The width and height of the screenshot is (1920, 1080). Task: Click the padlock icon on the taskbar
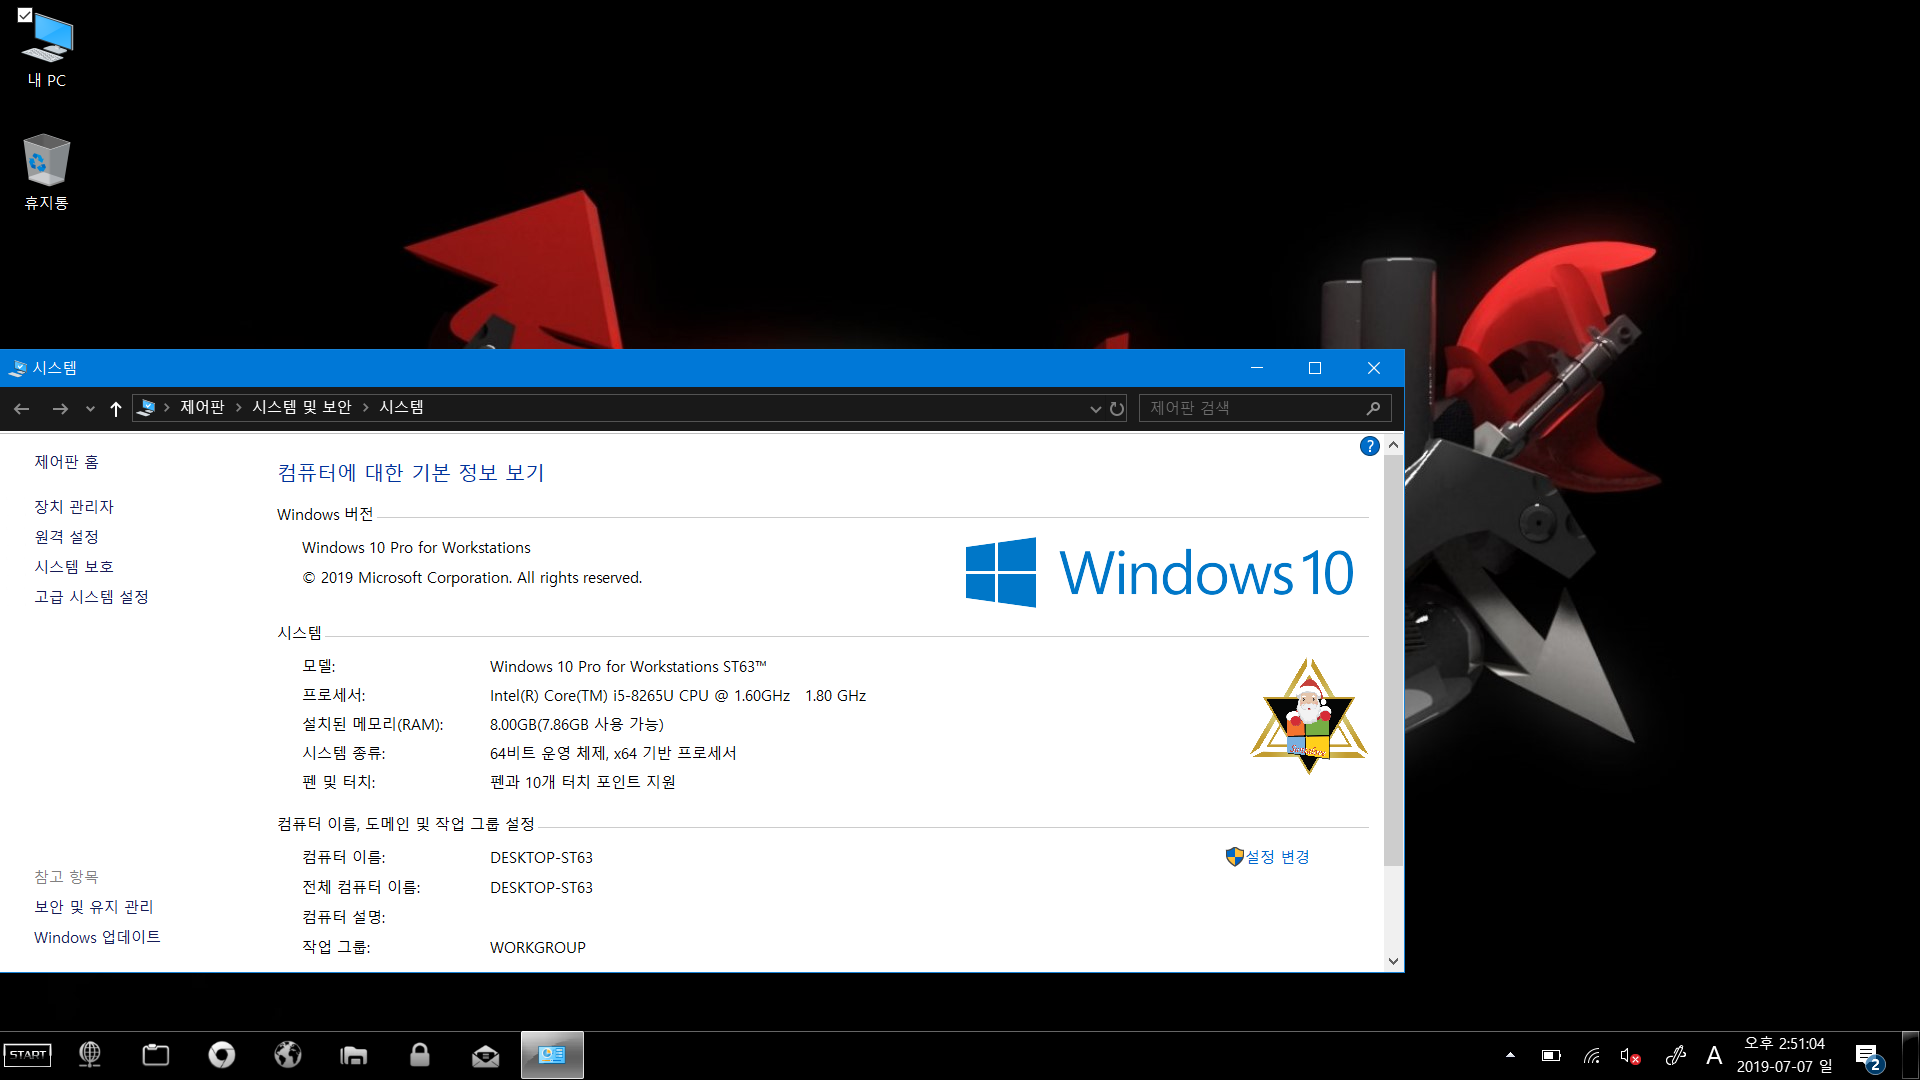[420, 1055]
